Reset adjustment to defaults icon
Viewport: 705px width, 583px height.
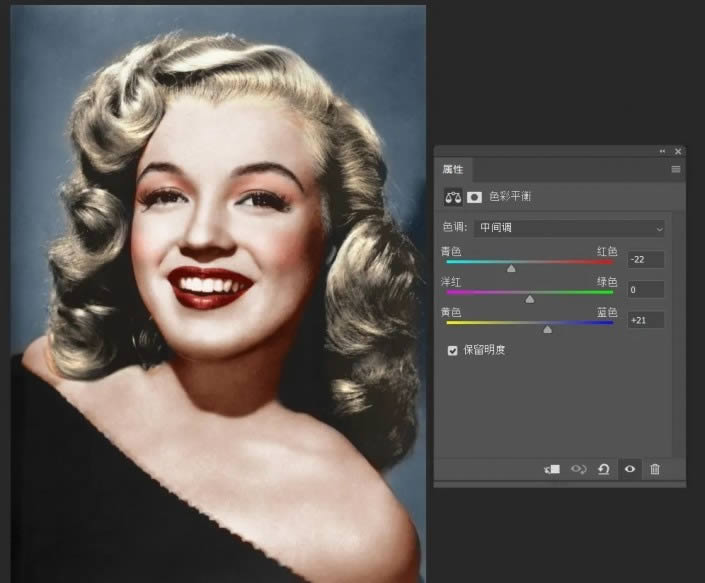pyautogui.click(x=603, y=469)
